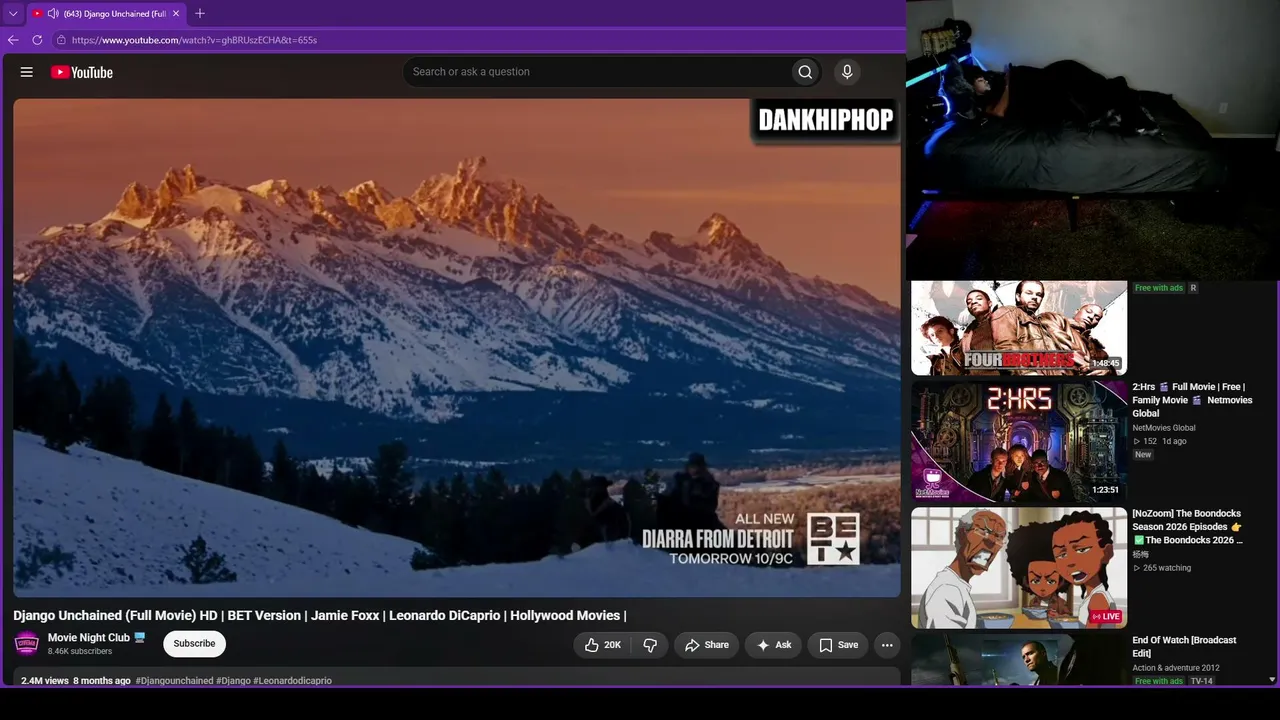Viewport: 1280px width, 720px height.
Task: Click the "New" badge under 2:Hrs video
Action: pyautogui.click(x=1143, y=455)
